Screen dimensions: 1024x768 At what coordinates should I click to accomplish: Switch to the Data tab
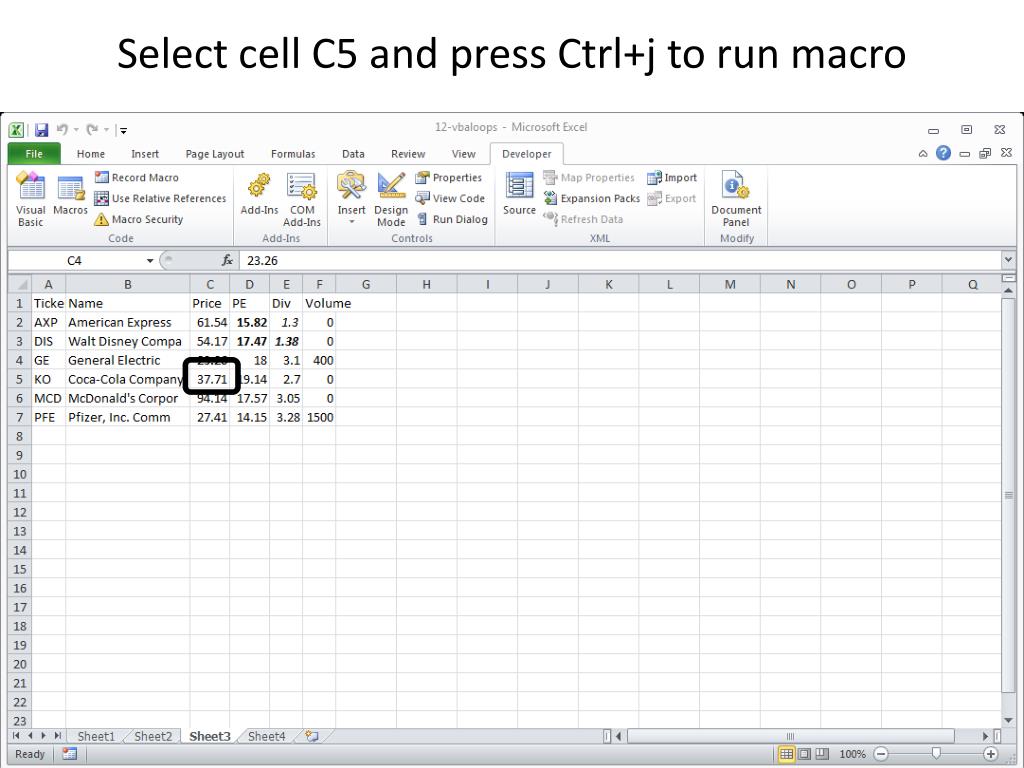pyautogui.click(x=353, y=154)
